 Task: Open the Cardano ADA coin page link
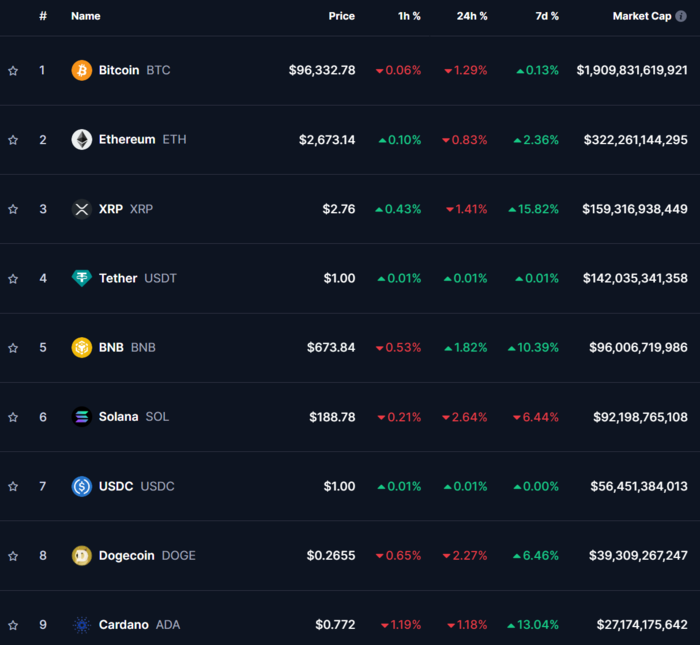[x=139, y=624]
